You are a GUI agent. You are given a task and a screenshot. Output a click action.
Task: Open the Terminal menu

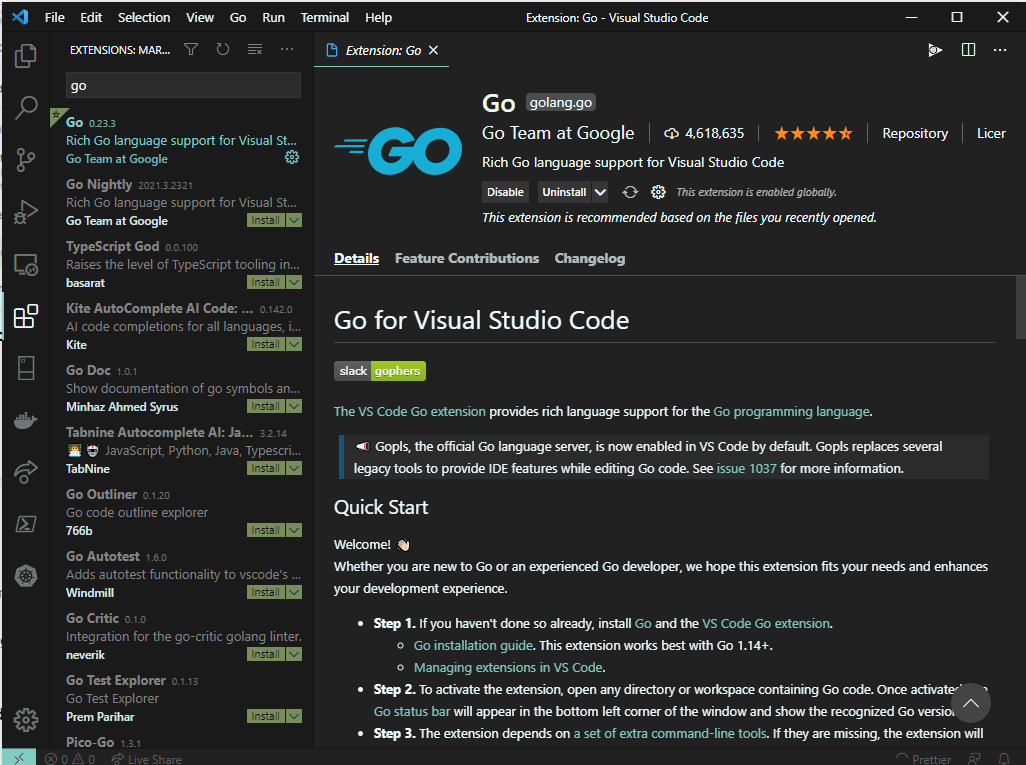[325, 18]
